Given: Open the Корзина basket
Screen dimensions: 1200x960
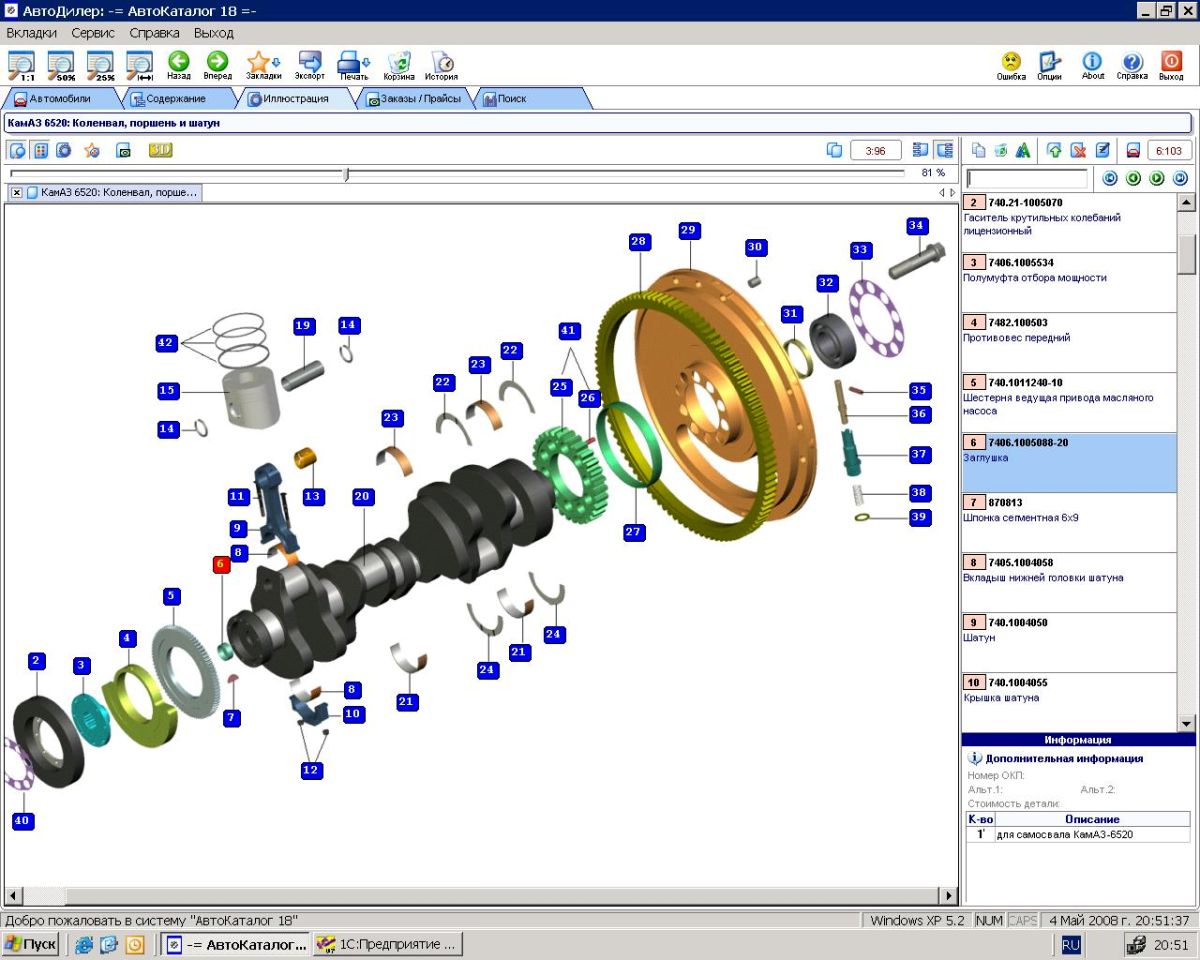Looking at the screenshot, I should click(399, 66).
